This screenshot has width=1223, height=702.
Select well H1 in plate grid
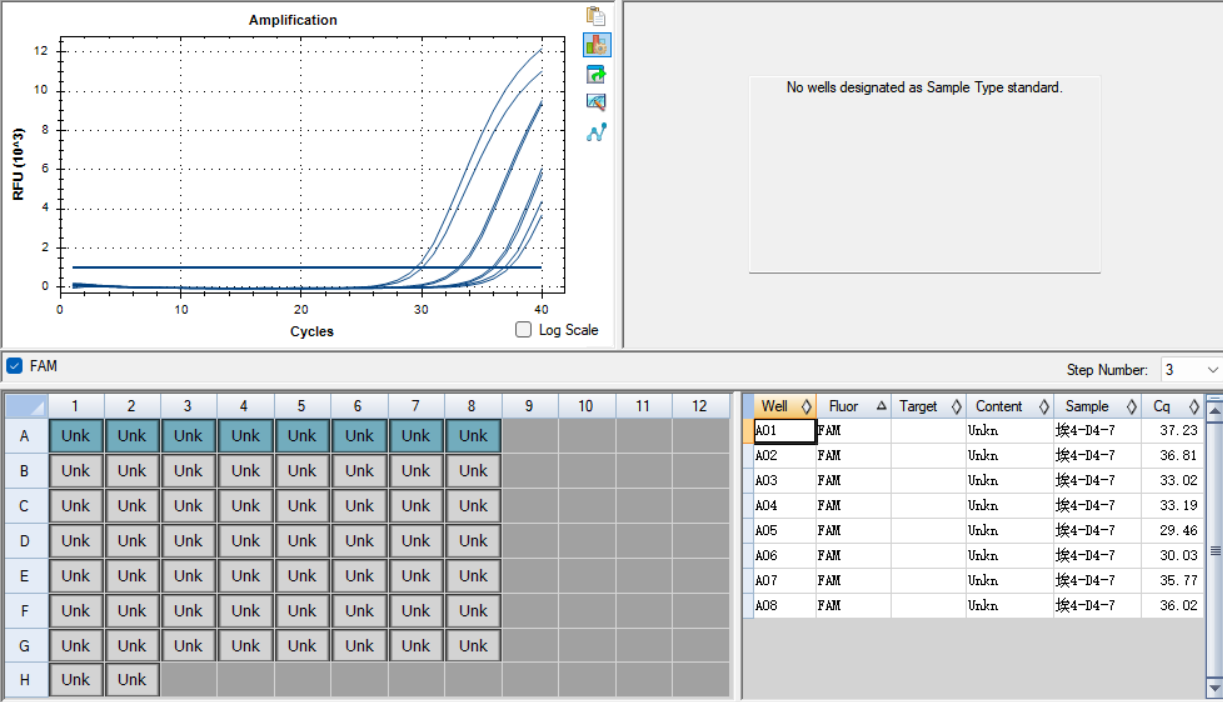(75, 679)
